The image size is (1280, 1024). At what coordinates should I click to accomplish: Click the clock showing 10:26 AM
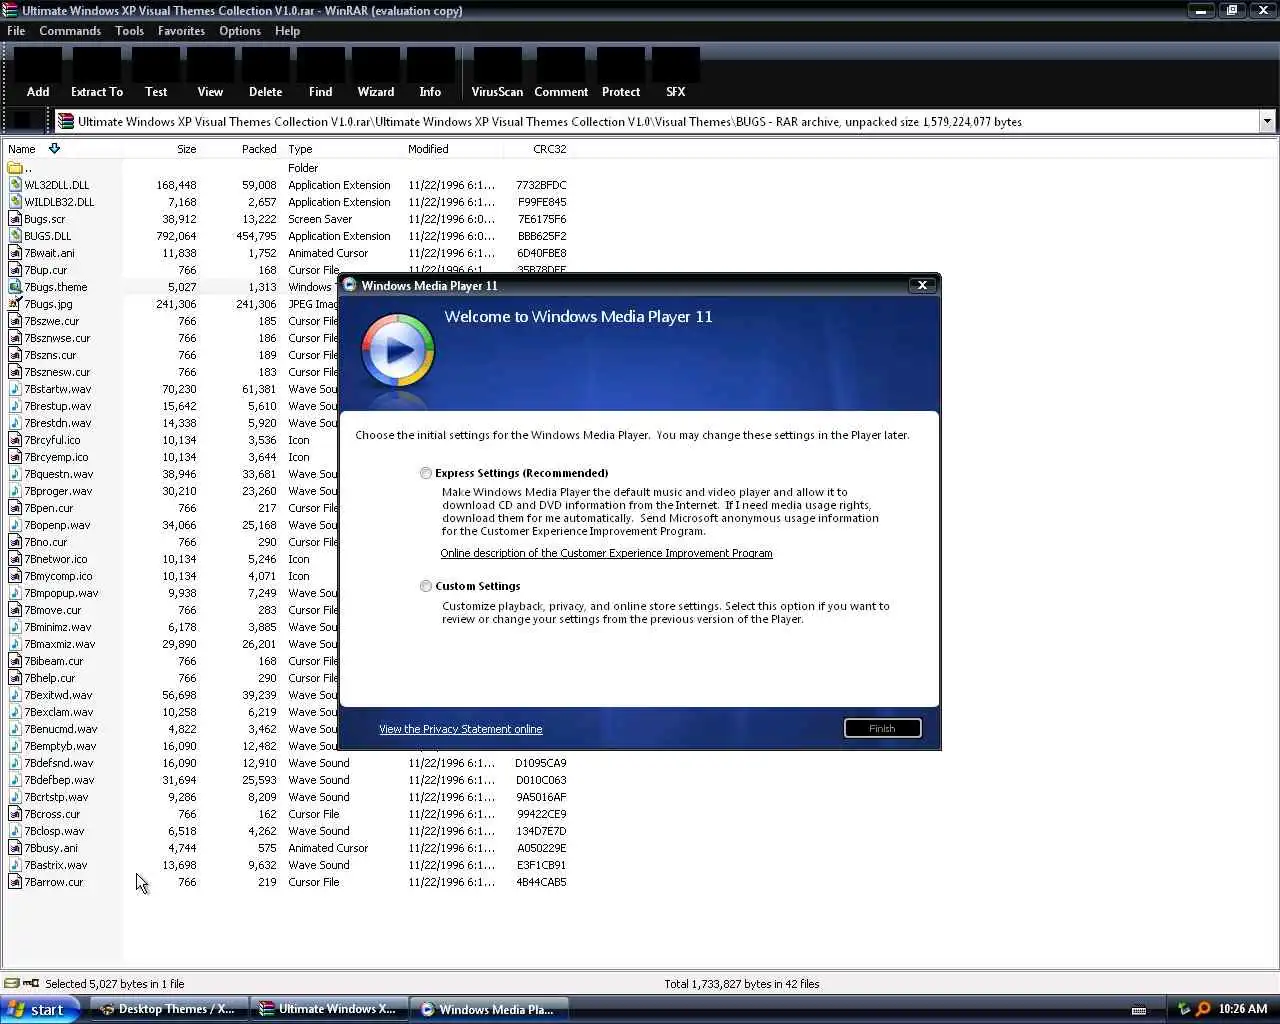click(1243, 1009)
